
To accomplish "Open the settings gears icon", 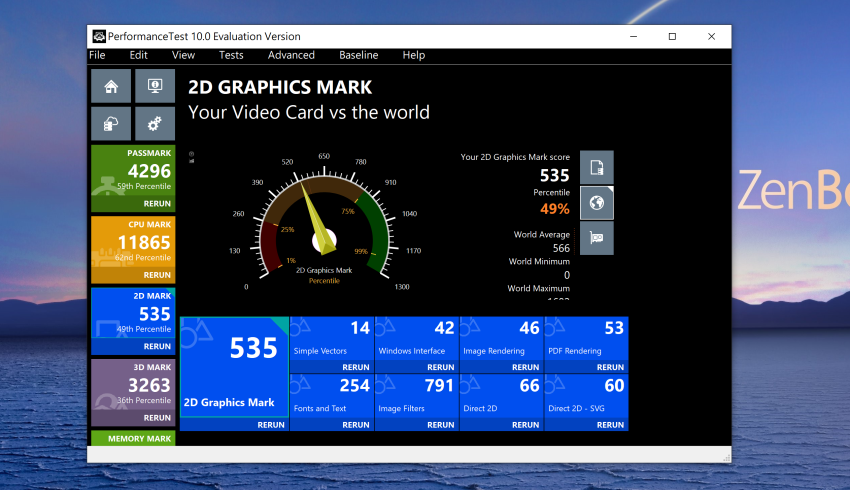I will coord(155,124).
